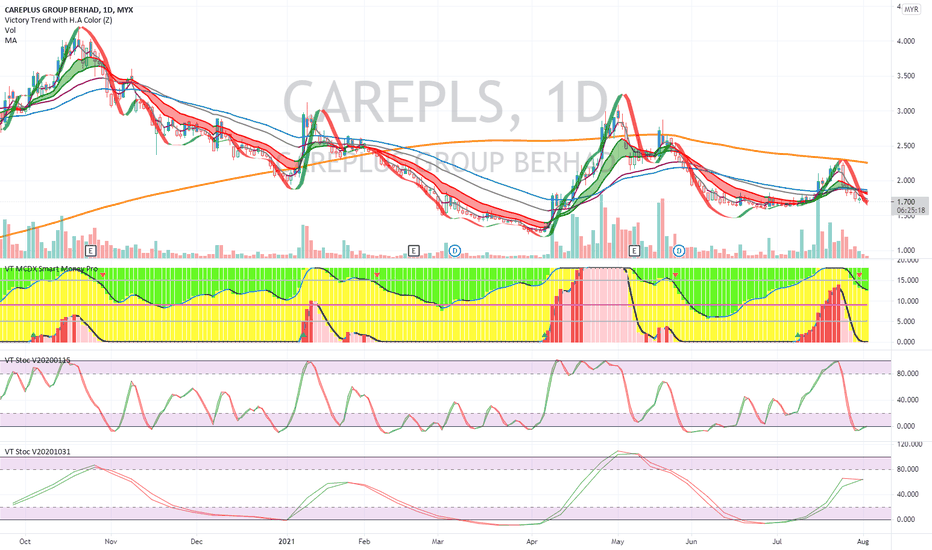
Task: Click the May label on the time axis
Action: click(618, 542)
